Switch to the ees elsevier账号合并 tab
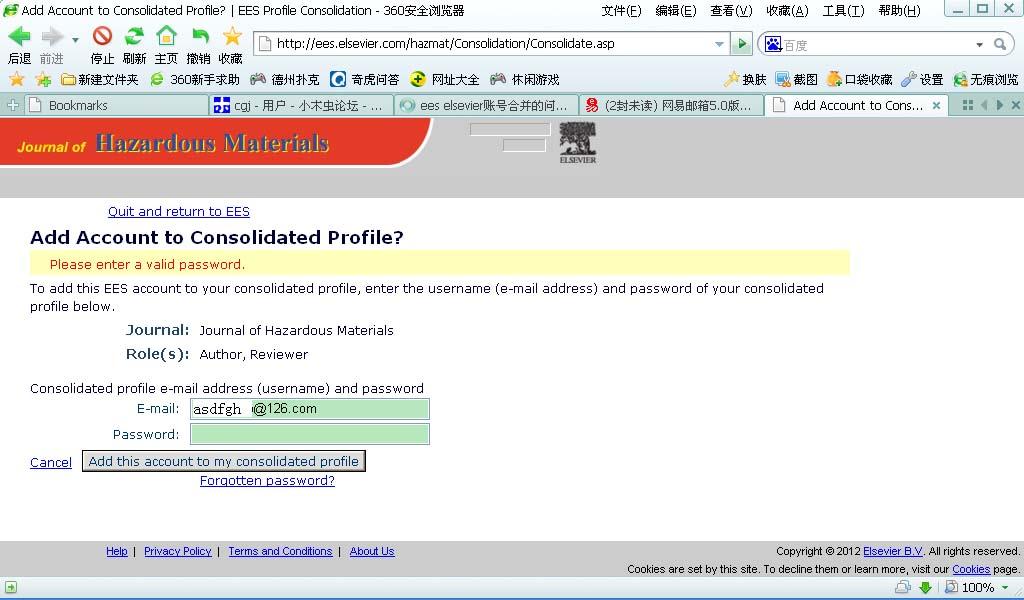This screenshot has width=1024, height=600. coord(487,106)
